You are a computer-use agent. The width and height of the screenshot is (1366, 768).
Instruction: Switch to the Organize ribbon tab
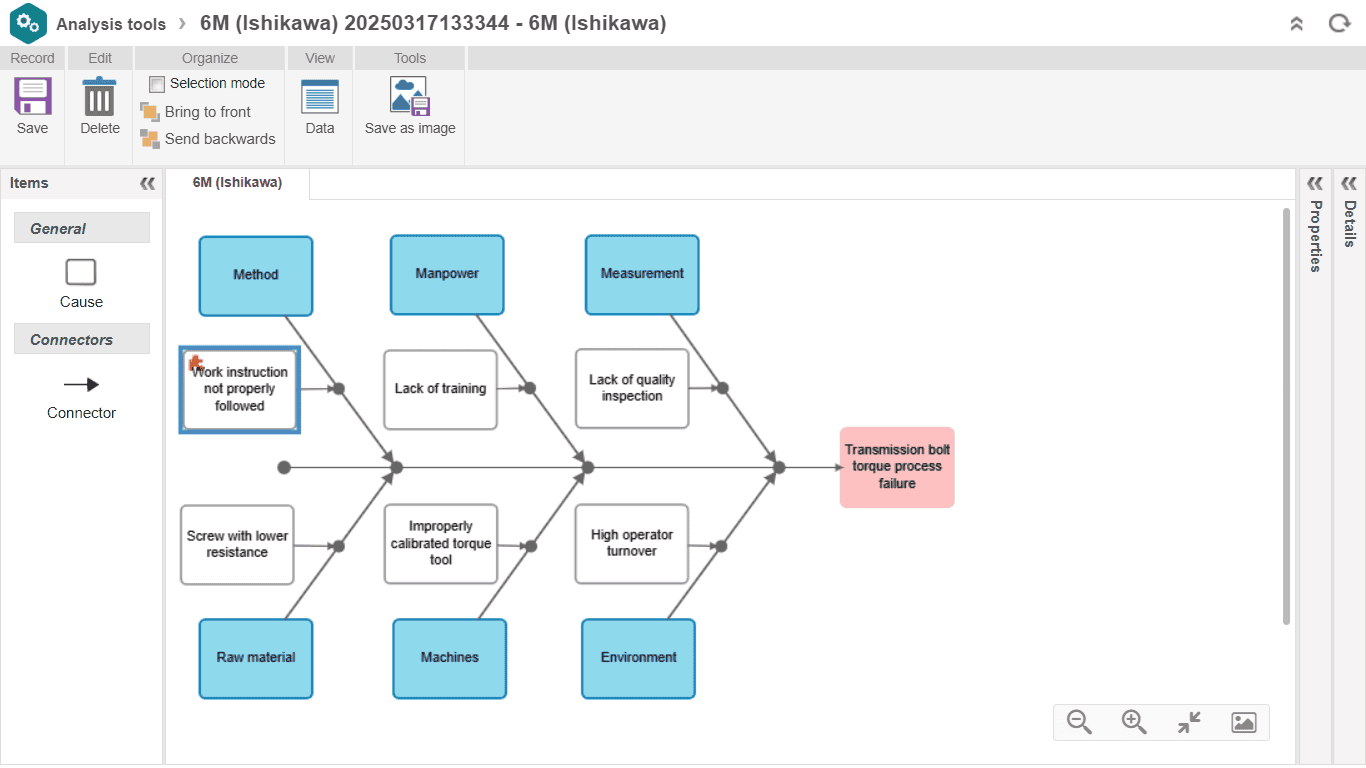tap(208, 58)
